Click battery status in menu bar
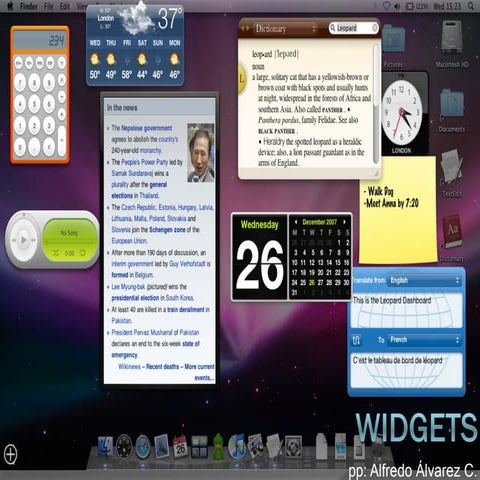 417,6
